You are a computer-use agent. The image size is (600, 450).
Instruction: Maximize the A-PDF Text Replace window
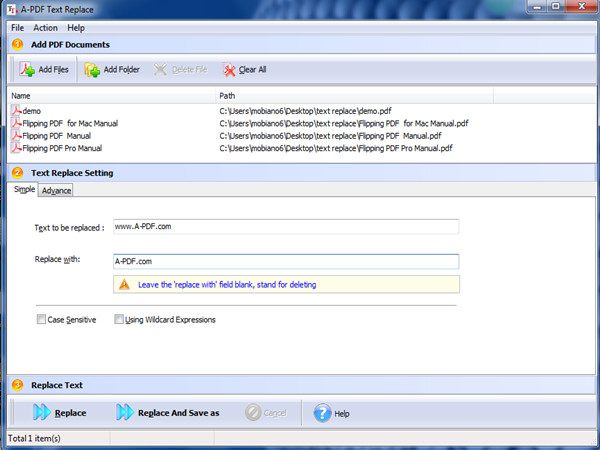(x=556, y=7)
